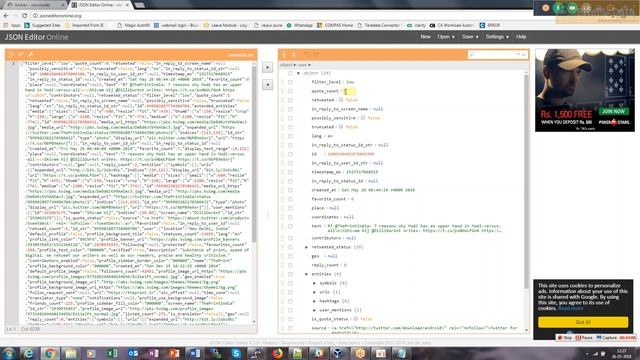Expand the urls array node
The height and width of the screenshot is (360, 640).
[x=314, y=292]
